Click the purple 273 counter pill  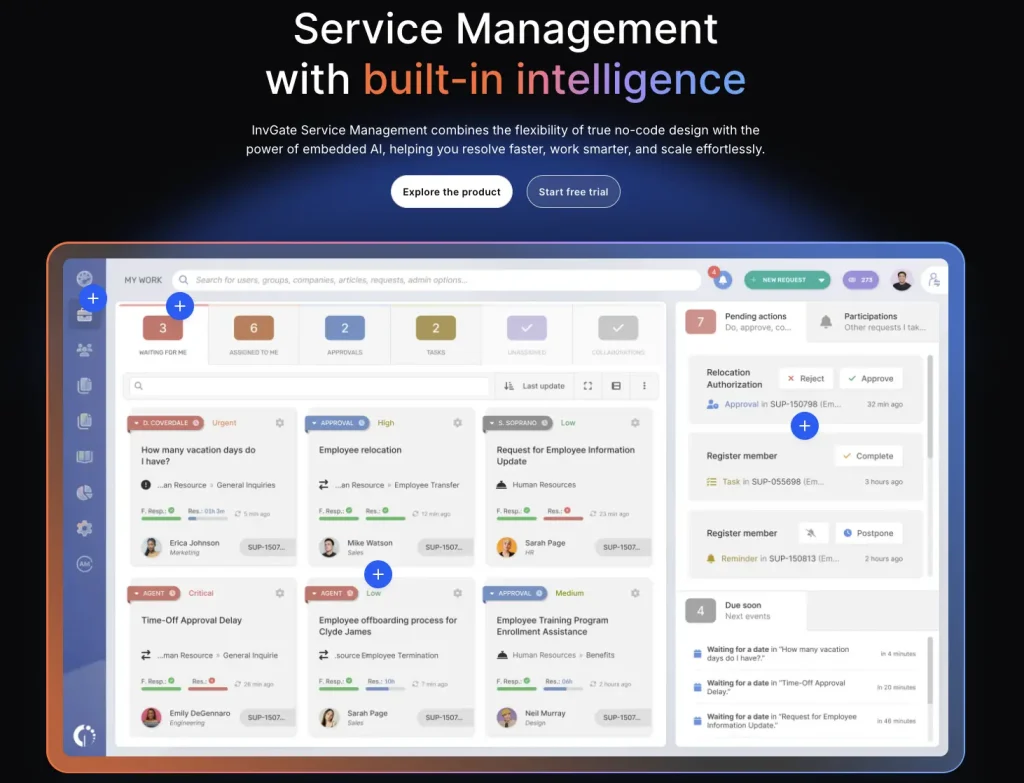(860, 280)
